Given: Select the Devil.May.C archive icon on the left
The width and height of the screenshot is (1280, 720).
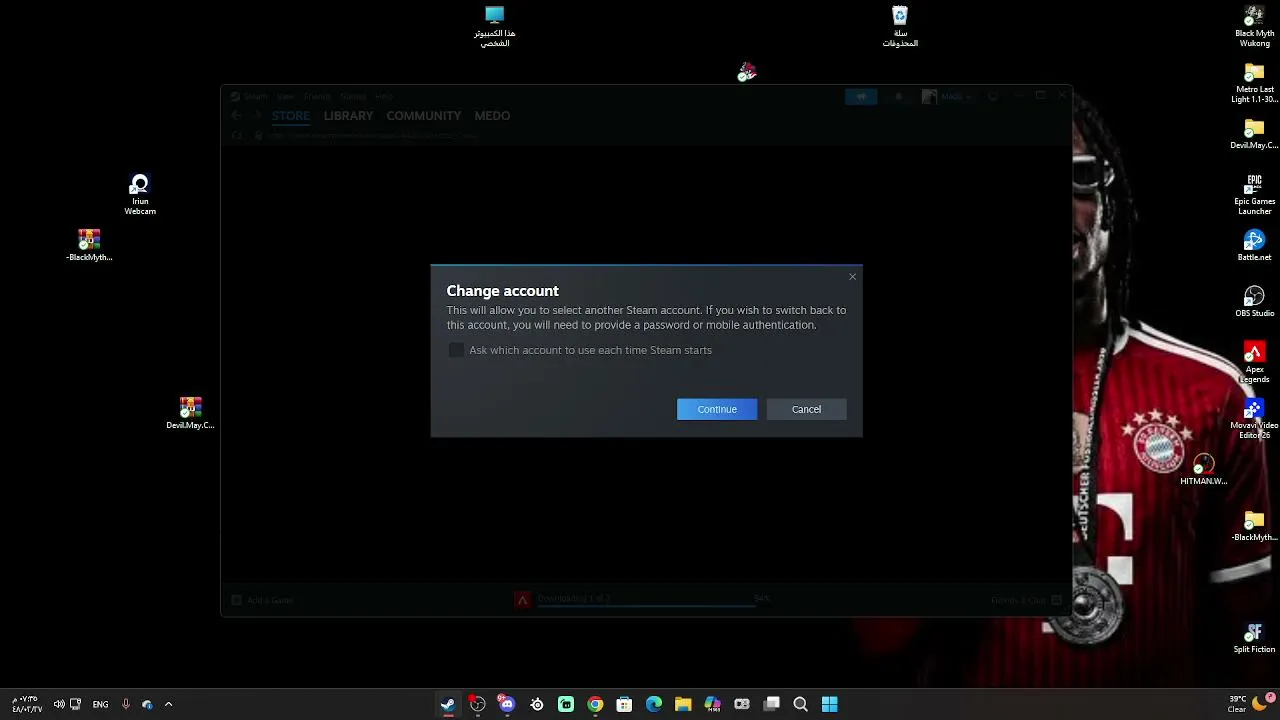Looking at the screenshot, I should [x=190, y=414].
